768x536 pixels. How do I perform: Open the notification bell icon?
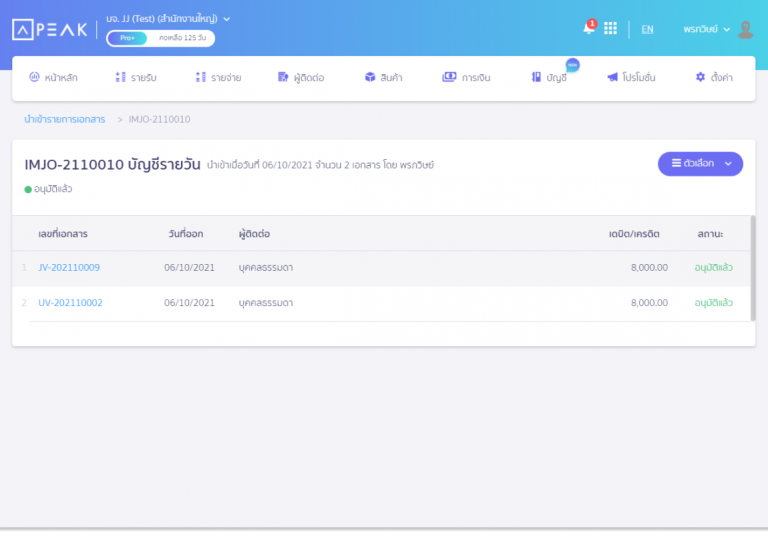tap(588, 28)
